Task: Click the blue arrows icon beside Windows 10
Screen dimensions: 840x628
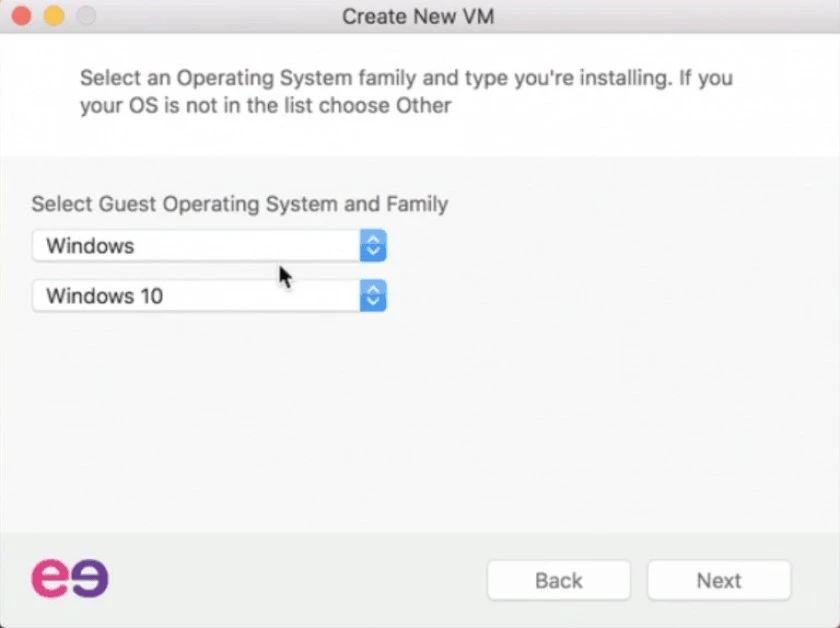Action: pyautogui.click(x=373, y=295)
